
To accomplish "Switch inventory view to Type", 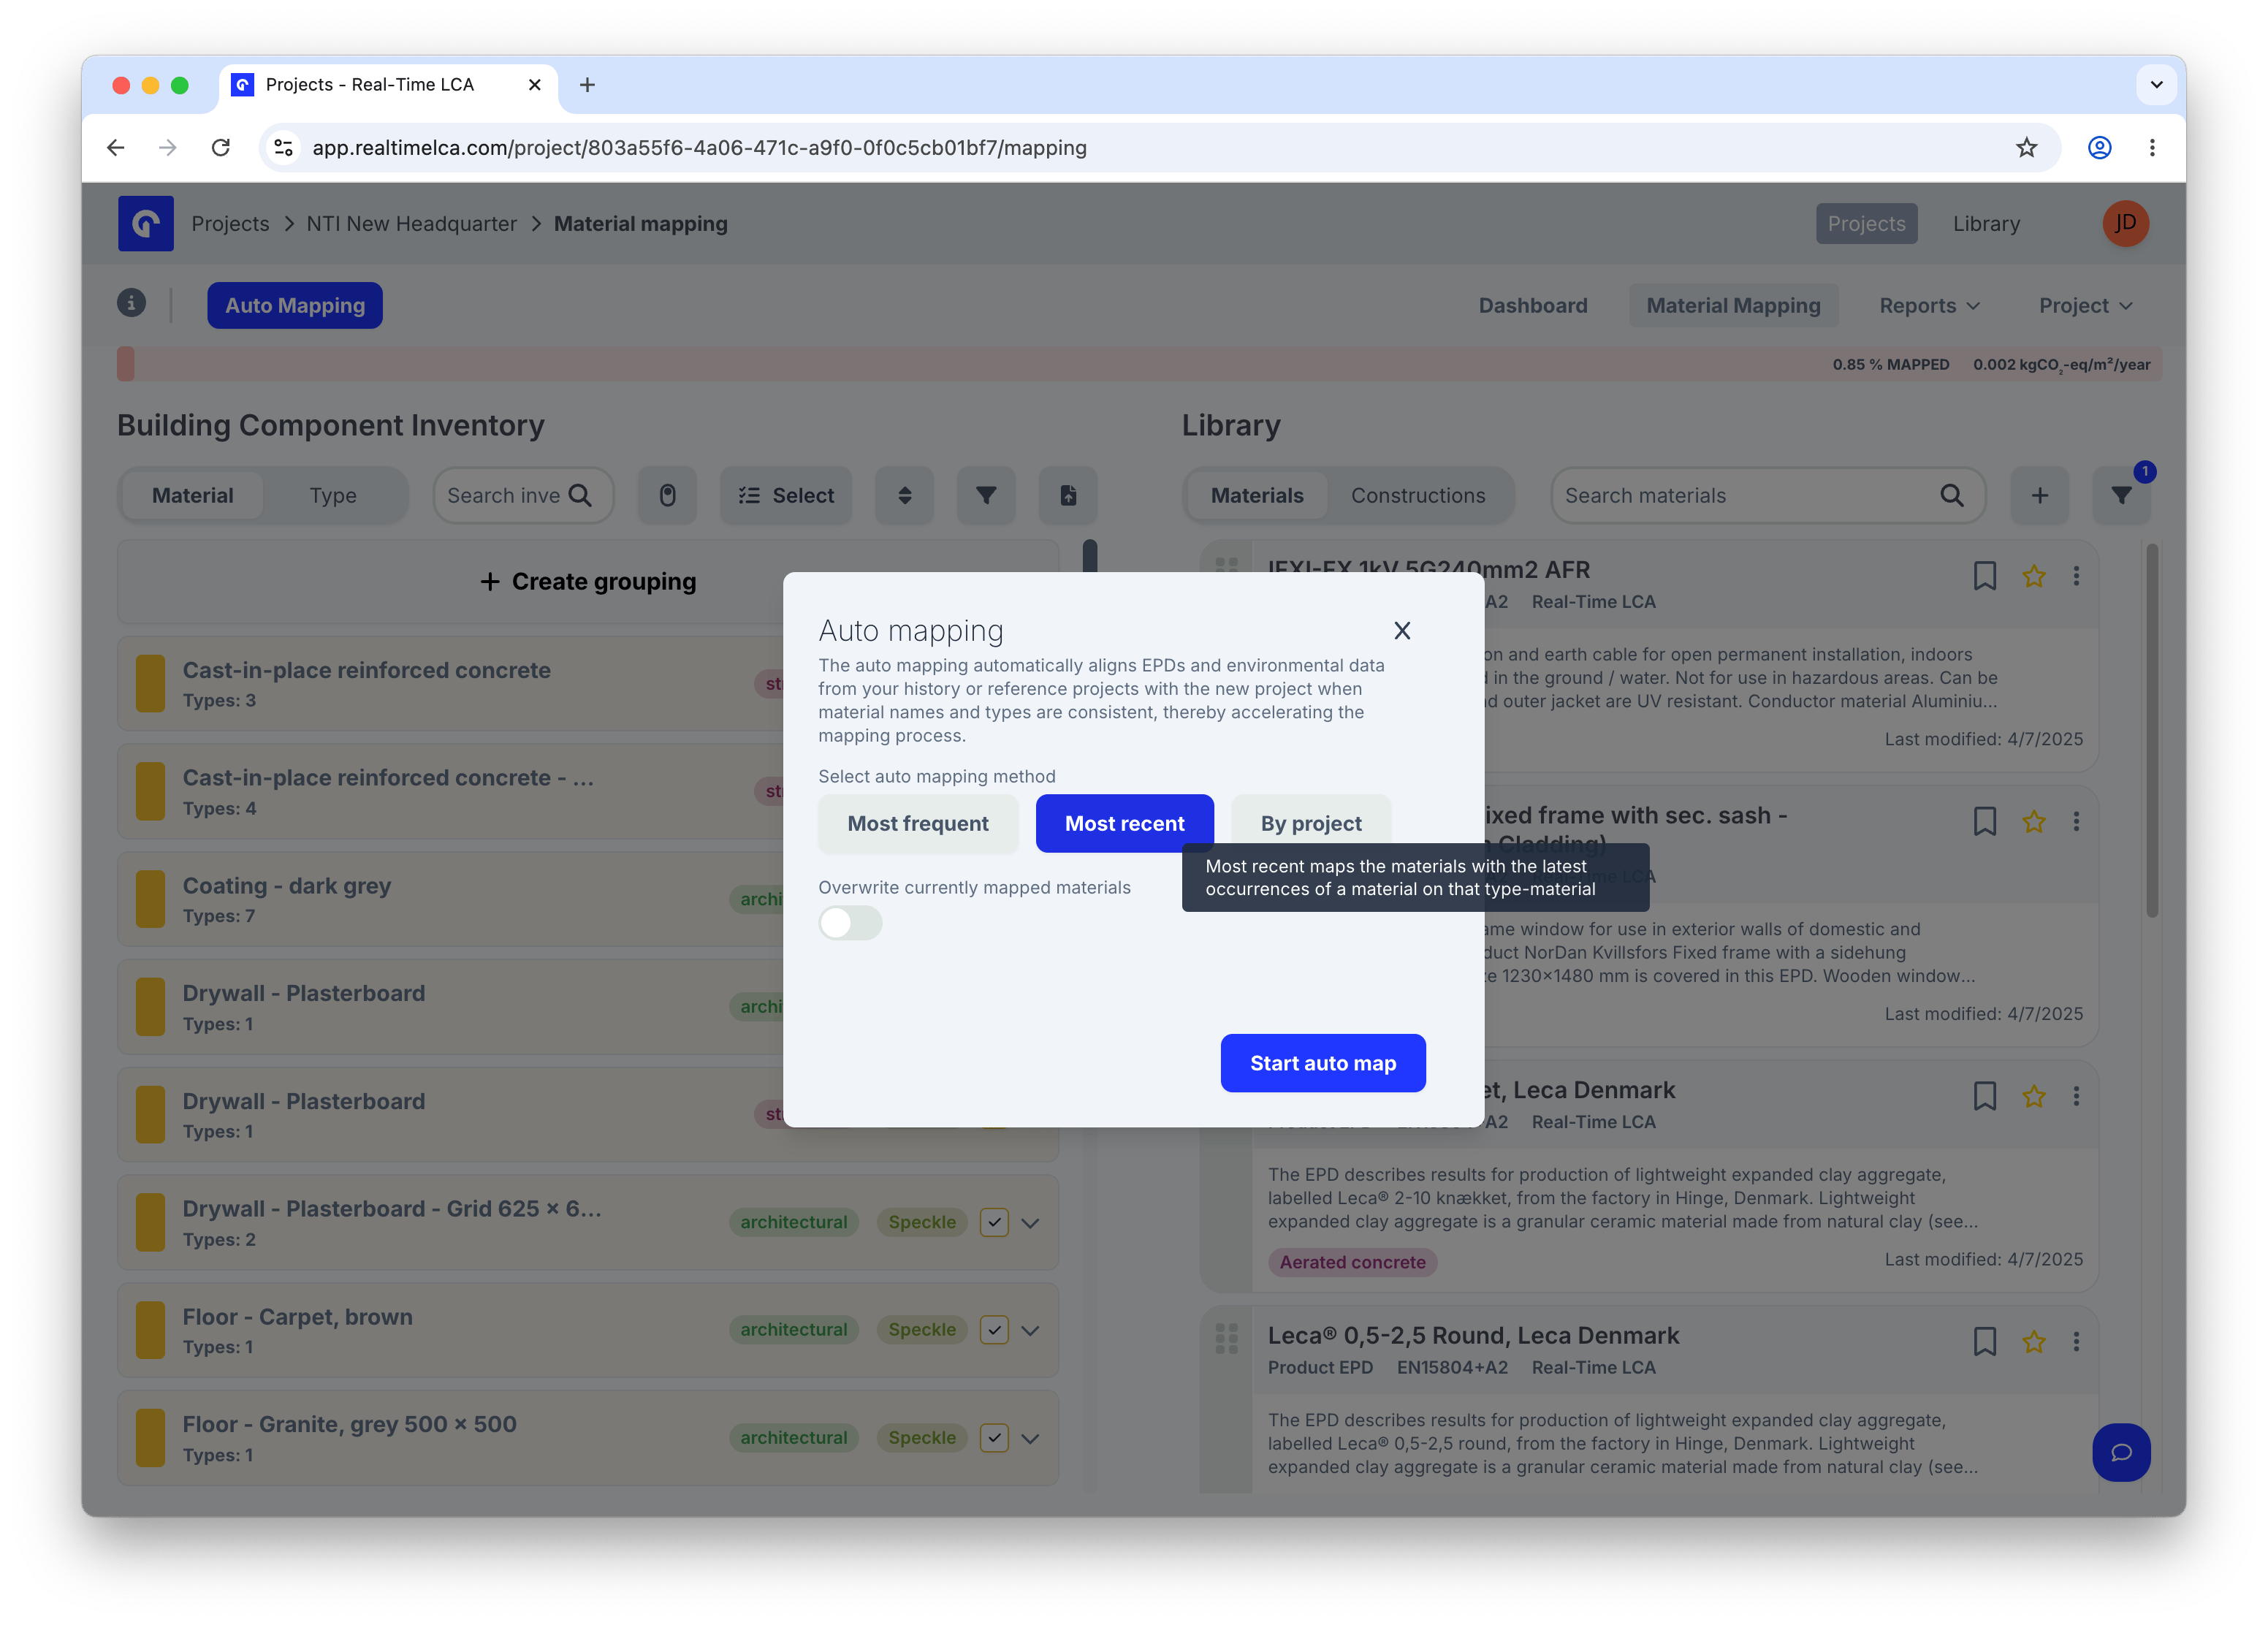I will (x=333, y=495).
